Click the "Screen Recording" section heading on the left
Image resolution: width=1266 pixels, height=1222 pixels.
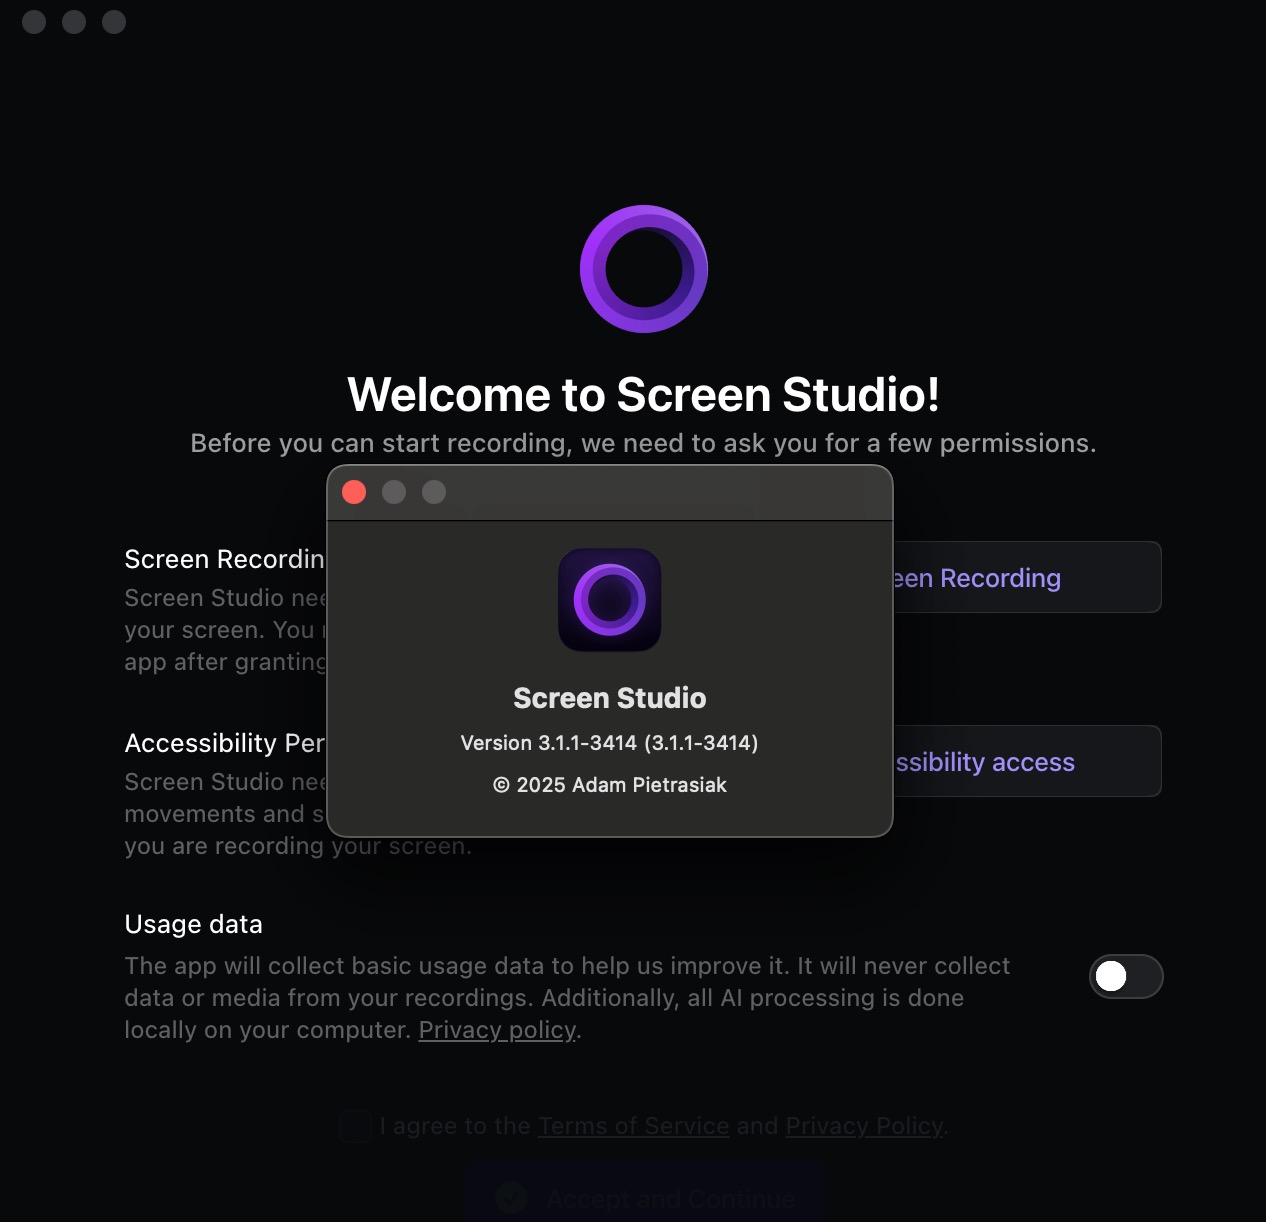(225, 559)
